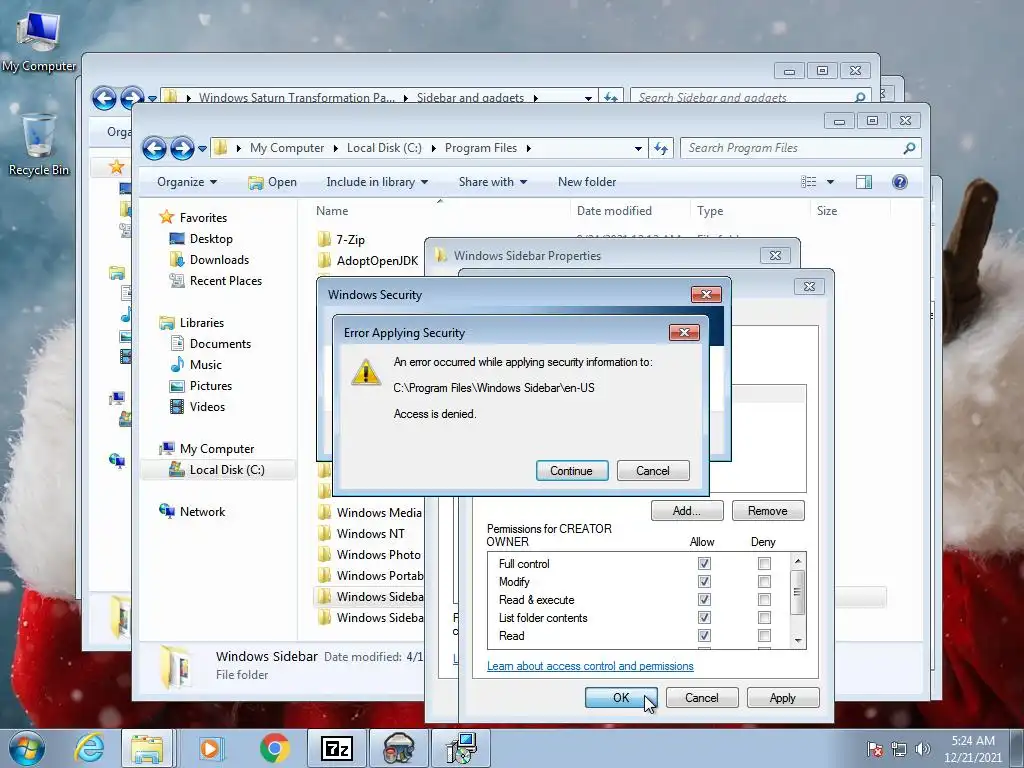Open recent pages dropdown arrow
Screen dimensions: 1024x768
click(x=202, y=149)
